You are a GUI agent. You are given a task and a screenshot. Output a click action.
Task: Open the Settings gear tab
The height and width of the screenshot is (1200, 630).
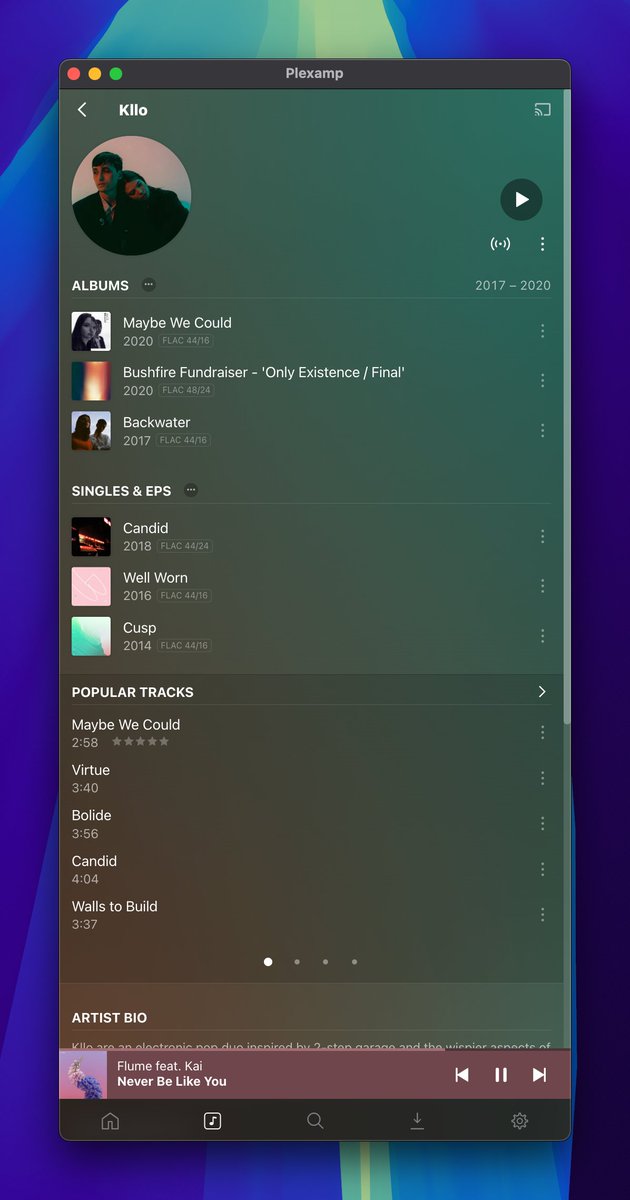pyautogui.click(x=519, y=1121)
